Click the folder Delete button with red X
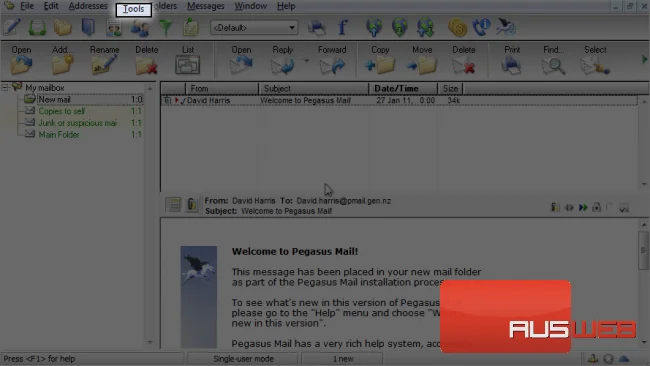The width and height of the screenshot is (650, 366). point(147,60)
